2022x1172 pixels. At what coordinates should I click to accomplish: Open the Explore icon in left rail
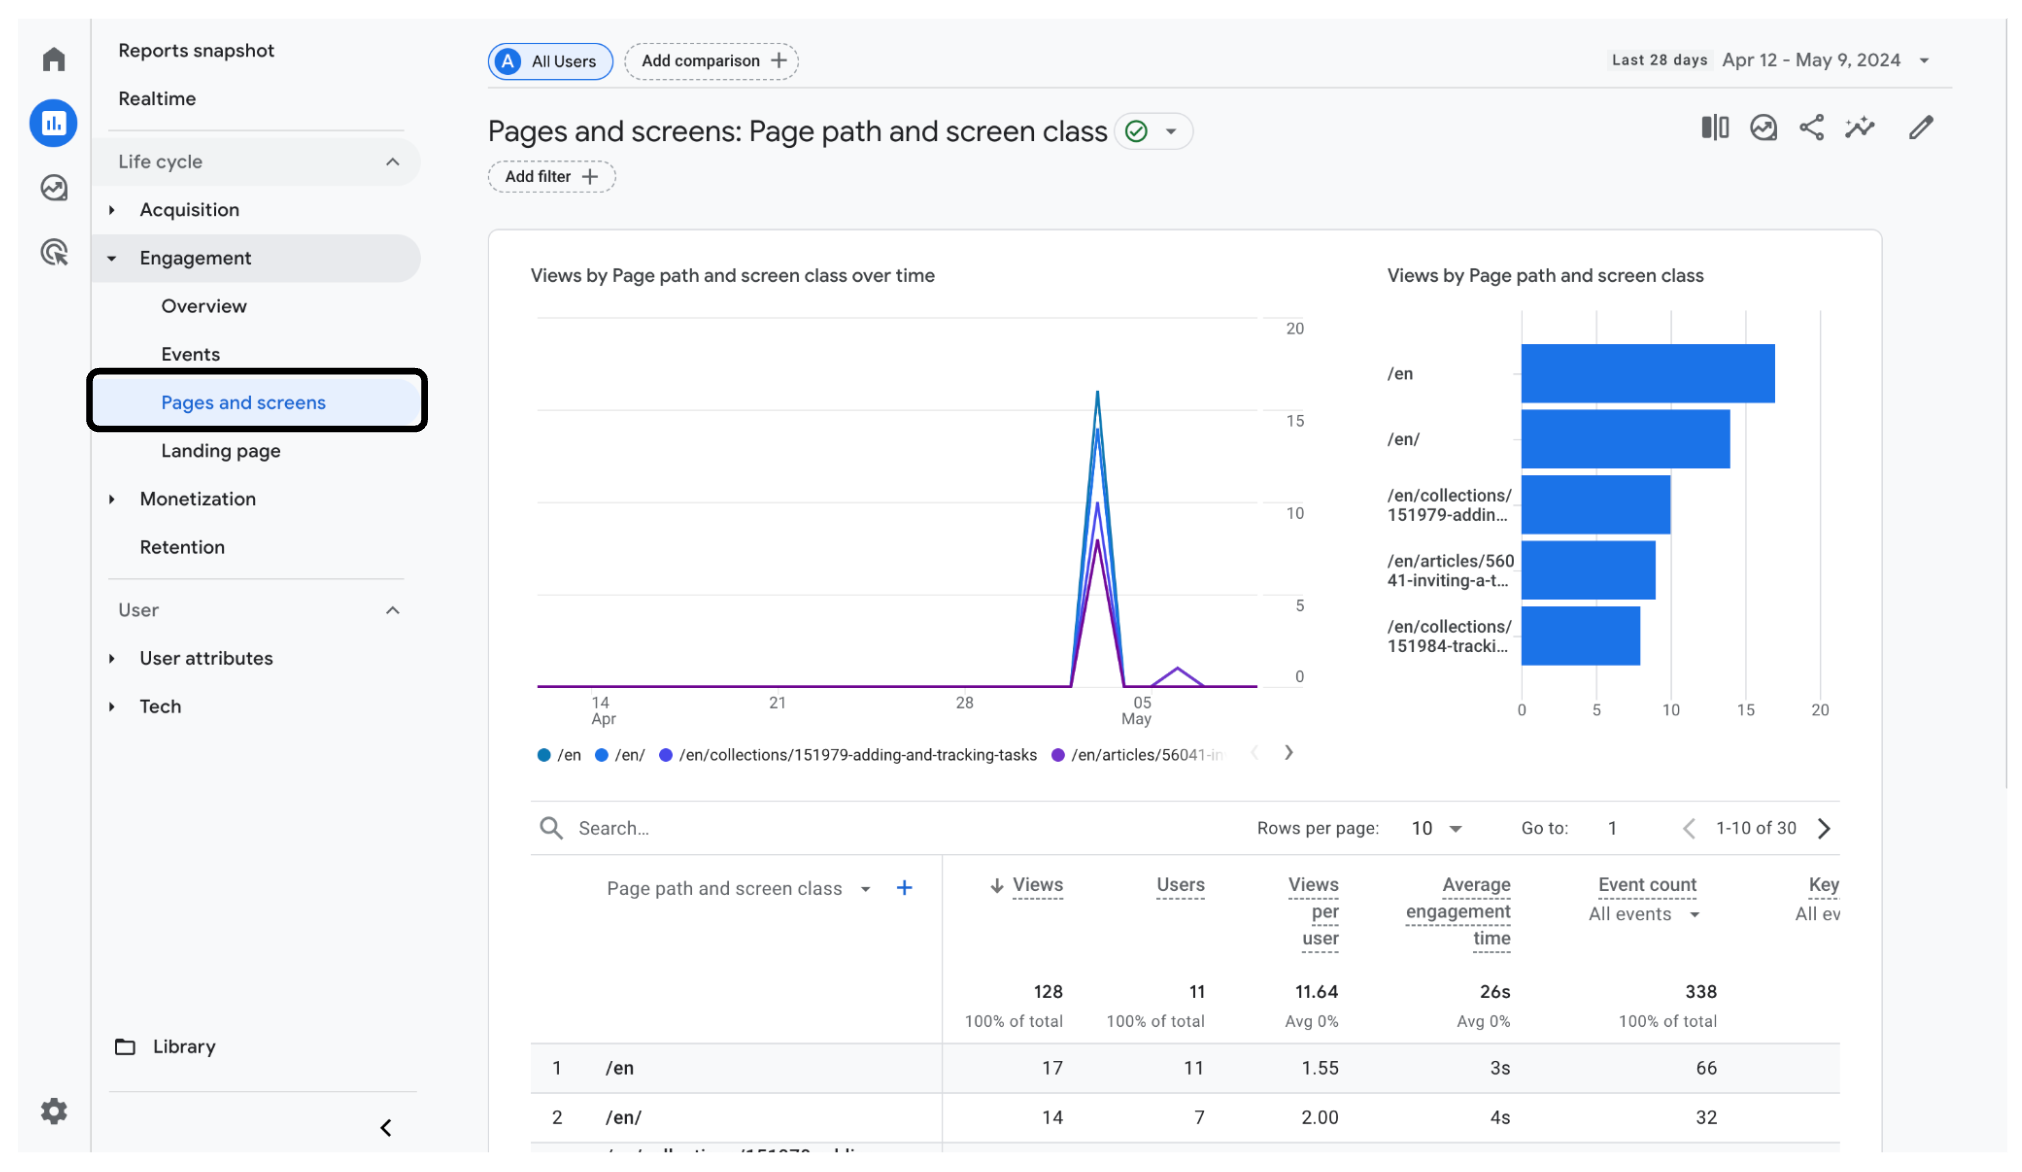click(54, 188)
